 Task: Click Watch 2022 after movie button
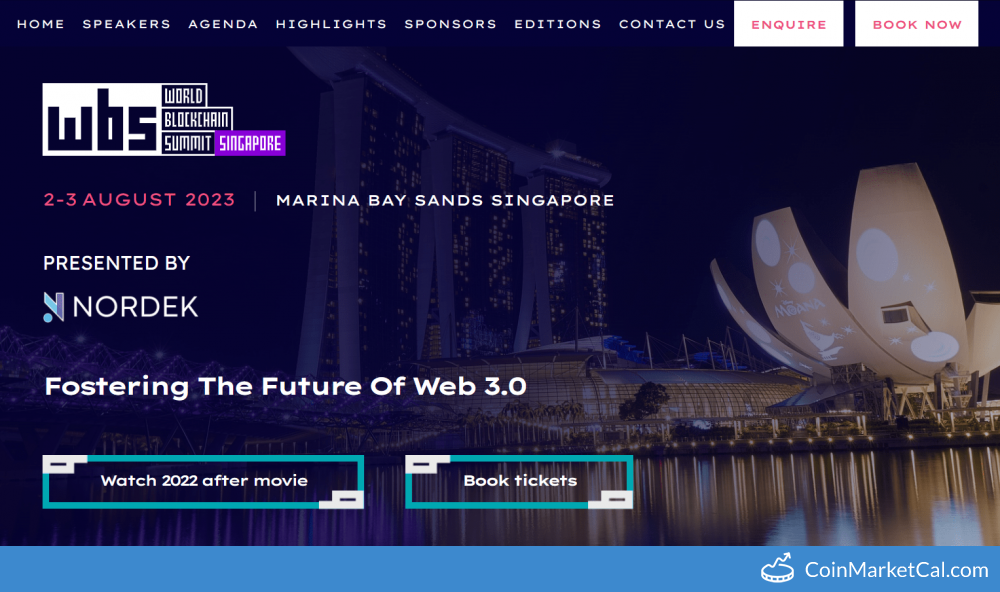[203, 482]
